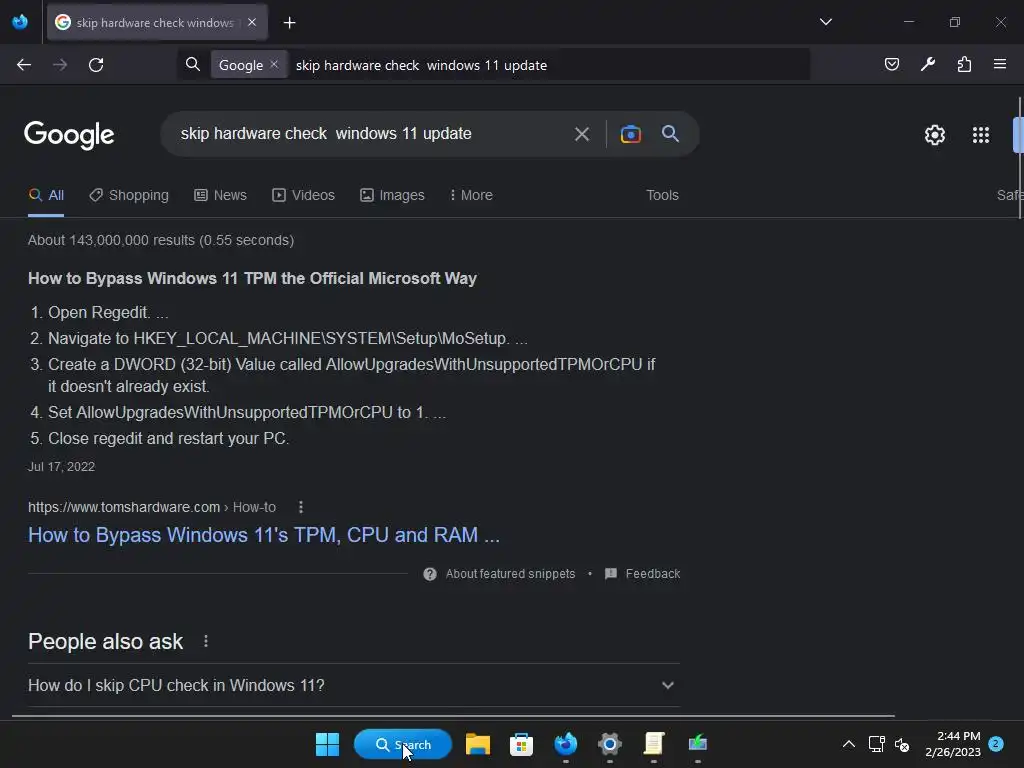This screenshot has width=1024, height=768.
Task: Open Microsoft Store from taskbar
Action: point(521,744)
